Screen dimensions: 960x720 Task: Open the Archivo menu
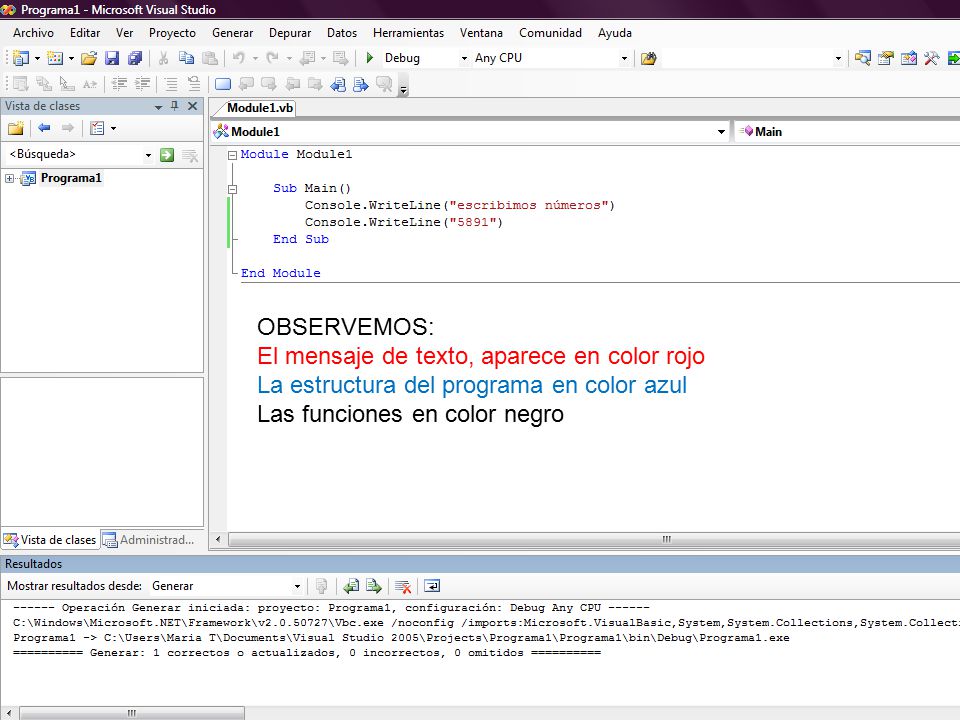point(33,33)
